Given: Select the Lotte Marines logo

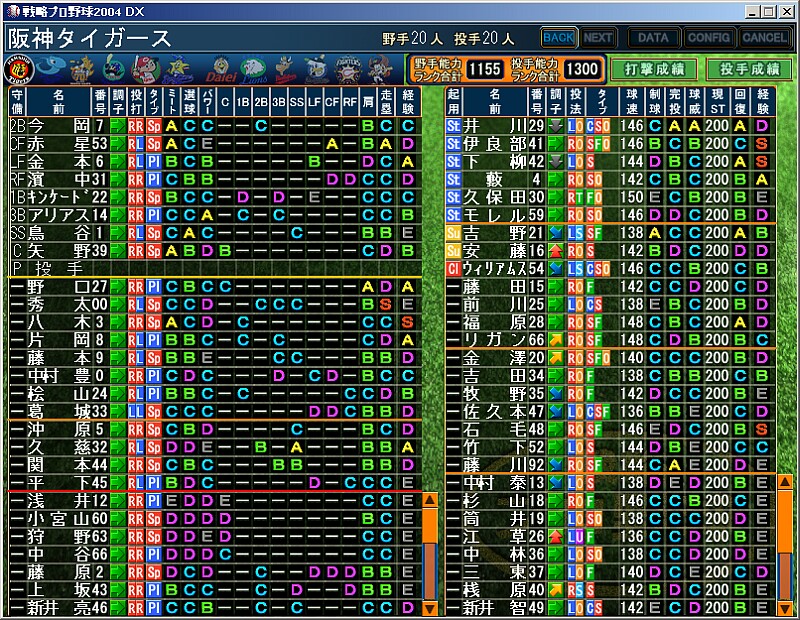Looking at the screenshot, I should point(317,70).
